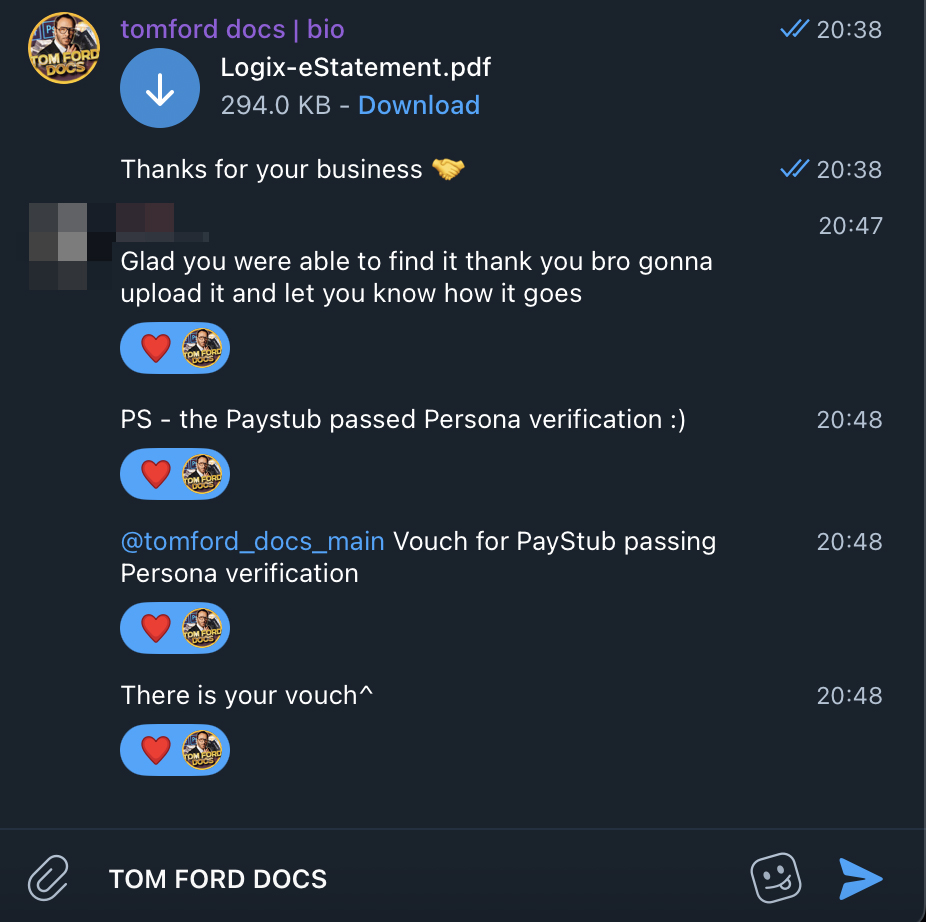Click read checkmarks on the PDF message
This screenshot has height=922, width=926.
click(794, 30)
